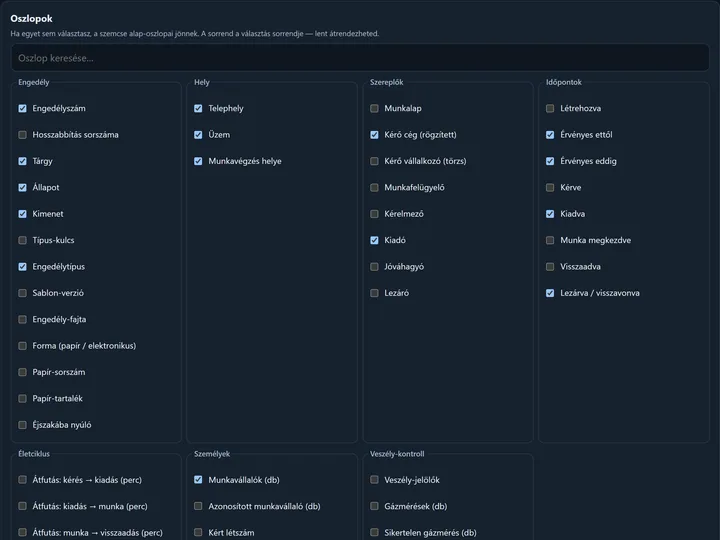Select the Jóváhagyó checkbox

point(374,267)
